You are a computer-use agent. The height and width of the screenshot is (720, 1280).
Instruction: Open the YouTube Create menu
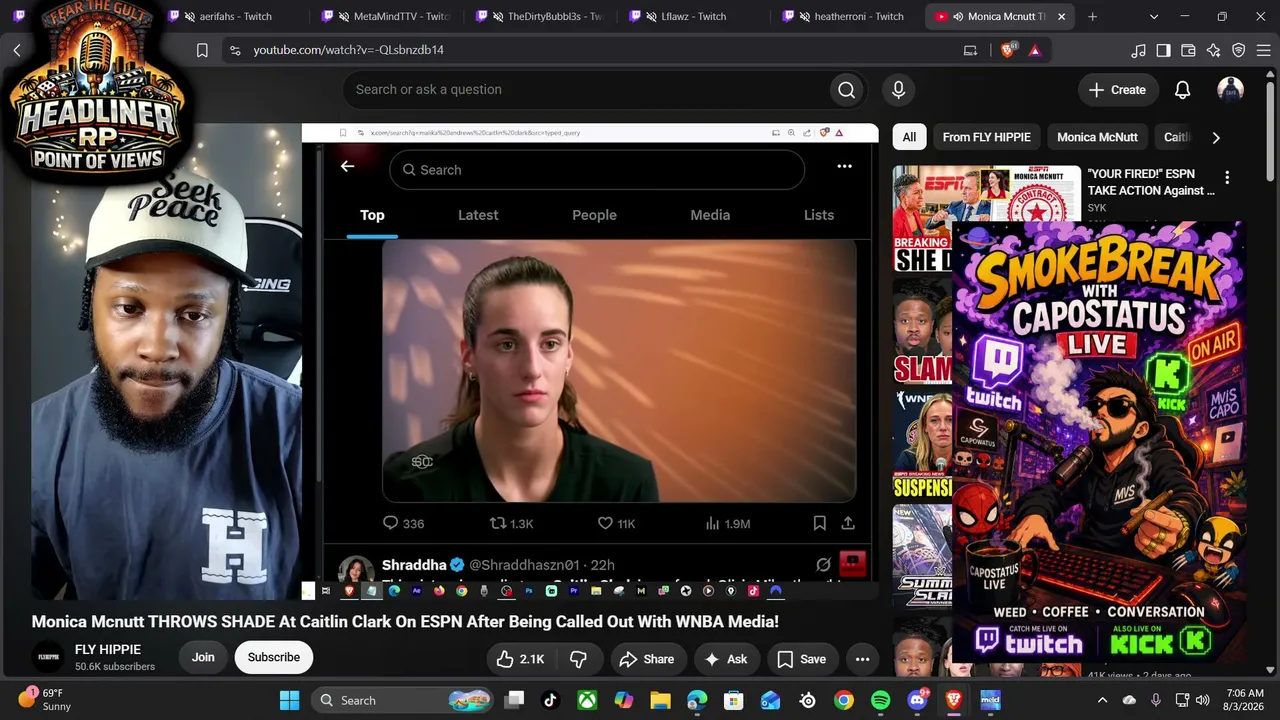[1118, 90]
